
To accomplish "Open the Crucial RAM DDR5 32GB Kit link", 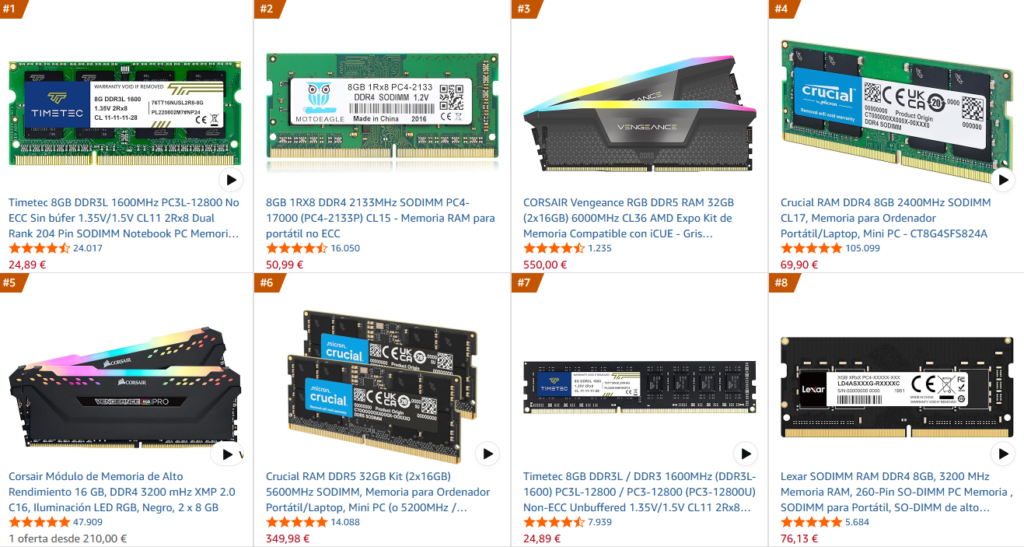I will (378, 492).
